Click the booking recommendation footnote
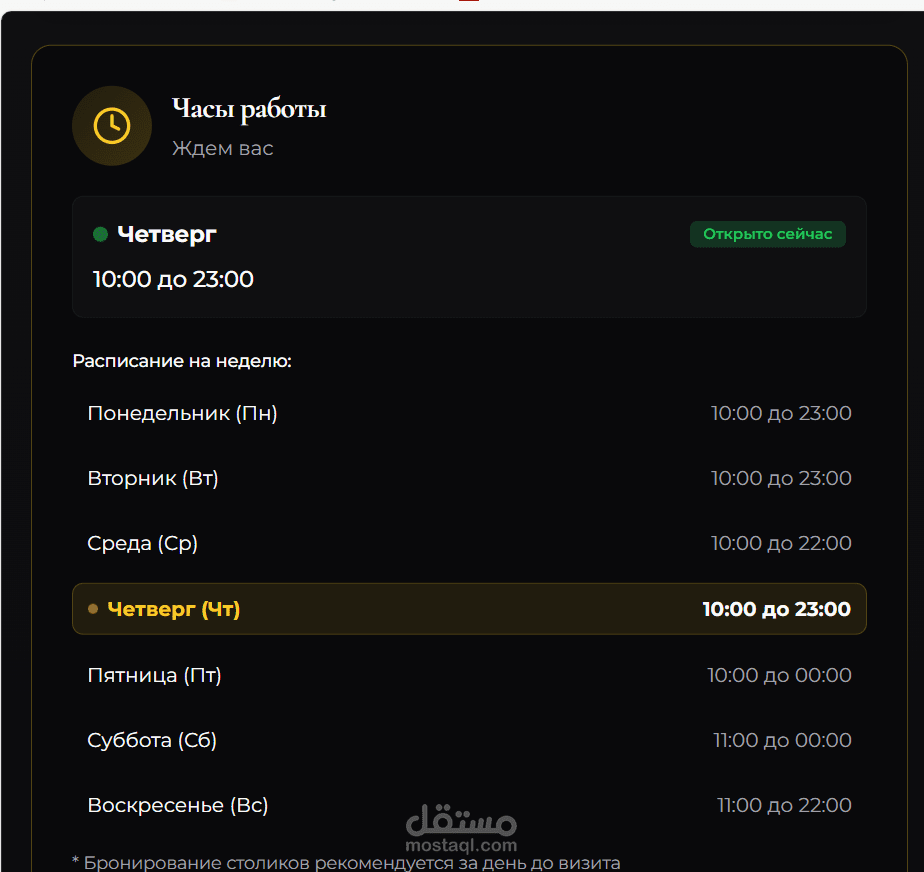Image resolution: width=924 pixels, height=872 pixels. 346,863
